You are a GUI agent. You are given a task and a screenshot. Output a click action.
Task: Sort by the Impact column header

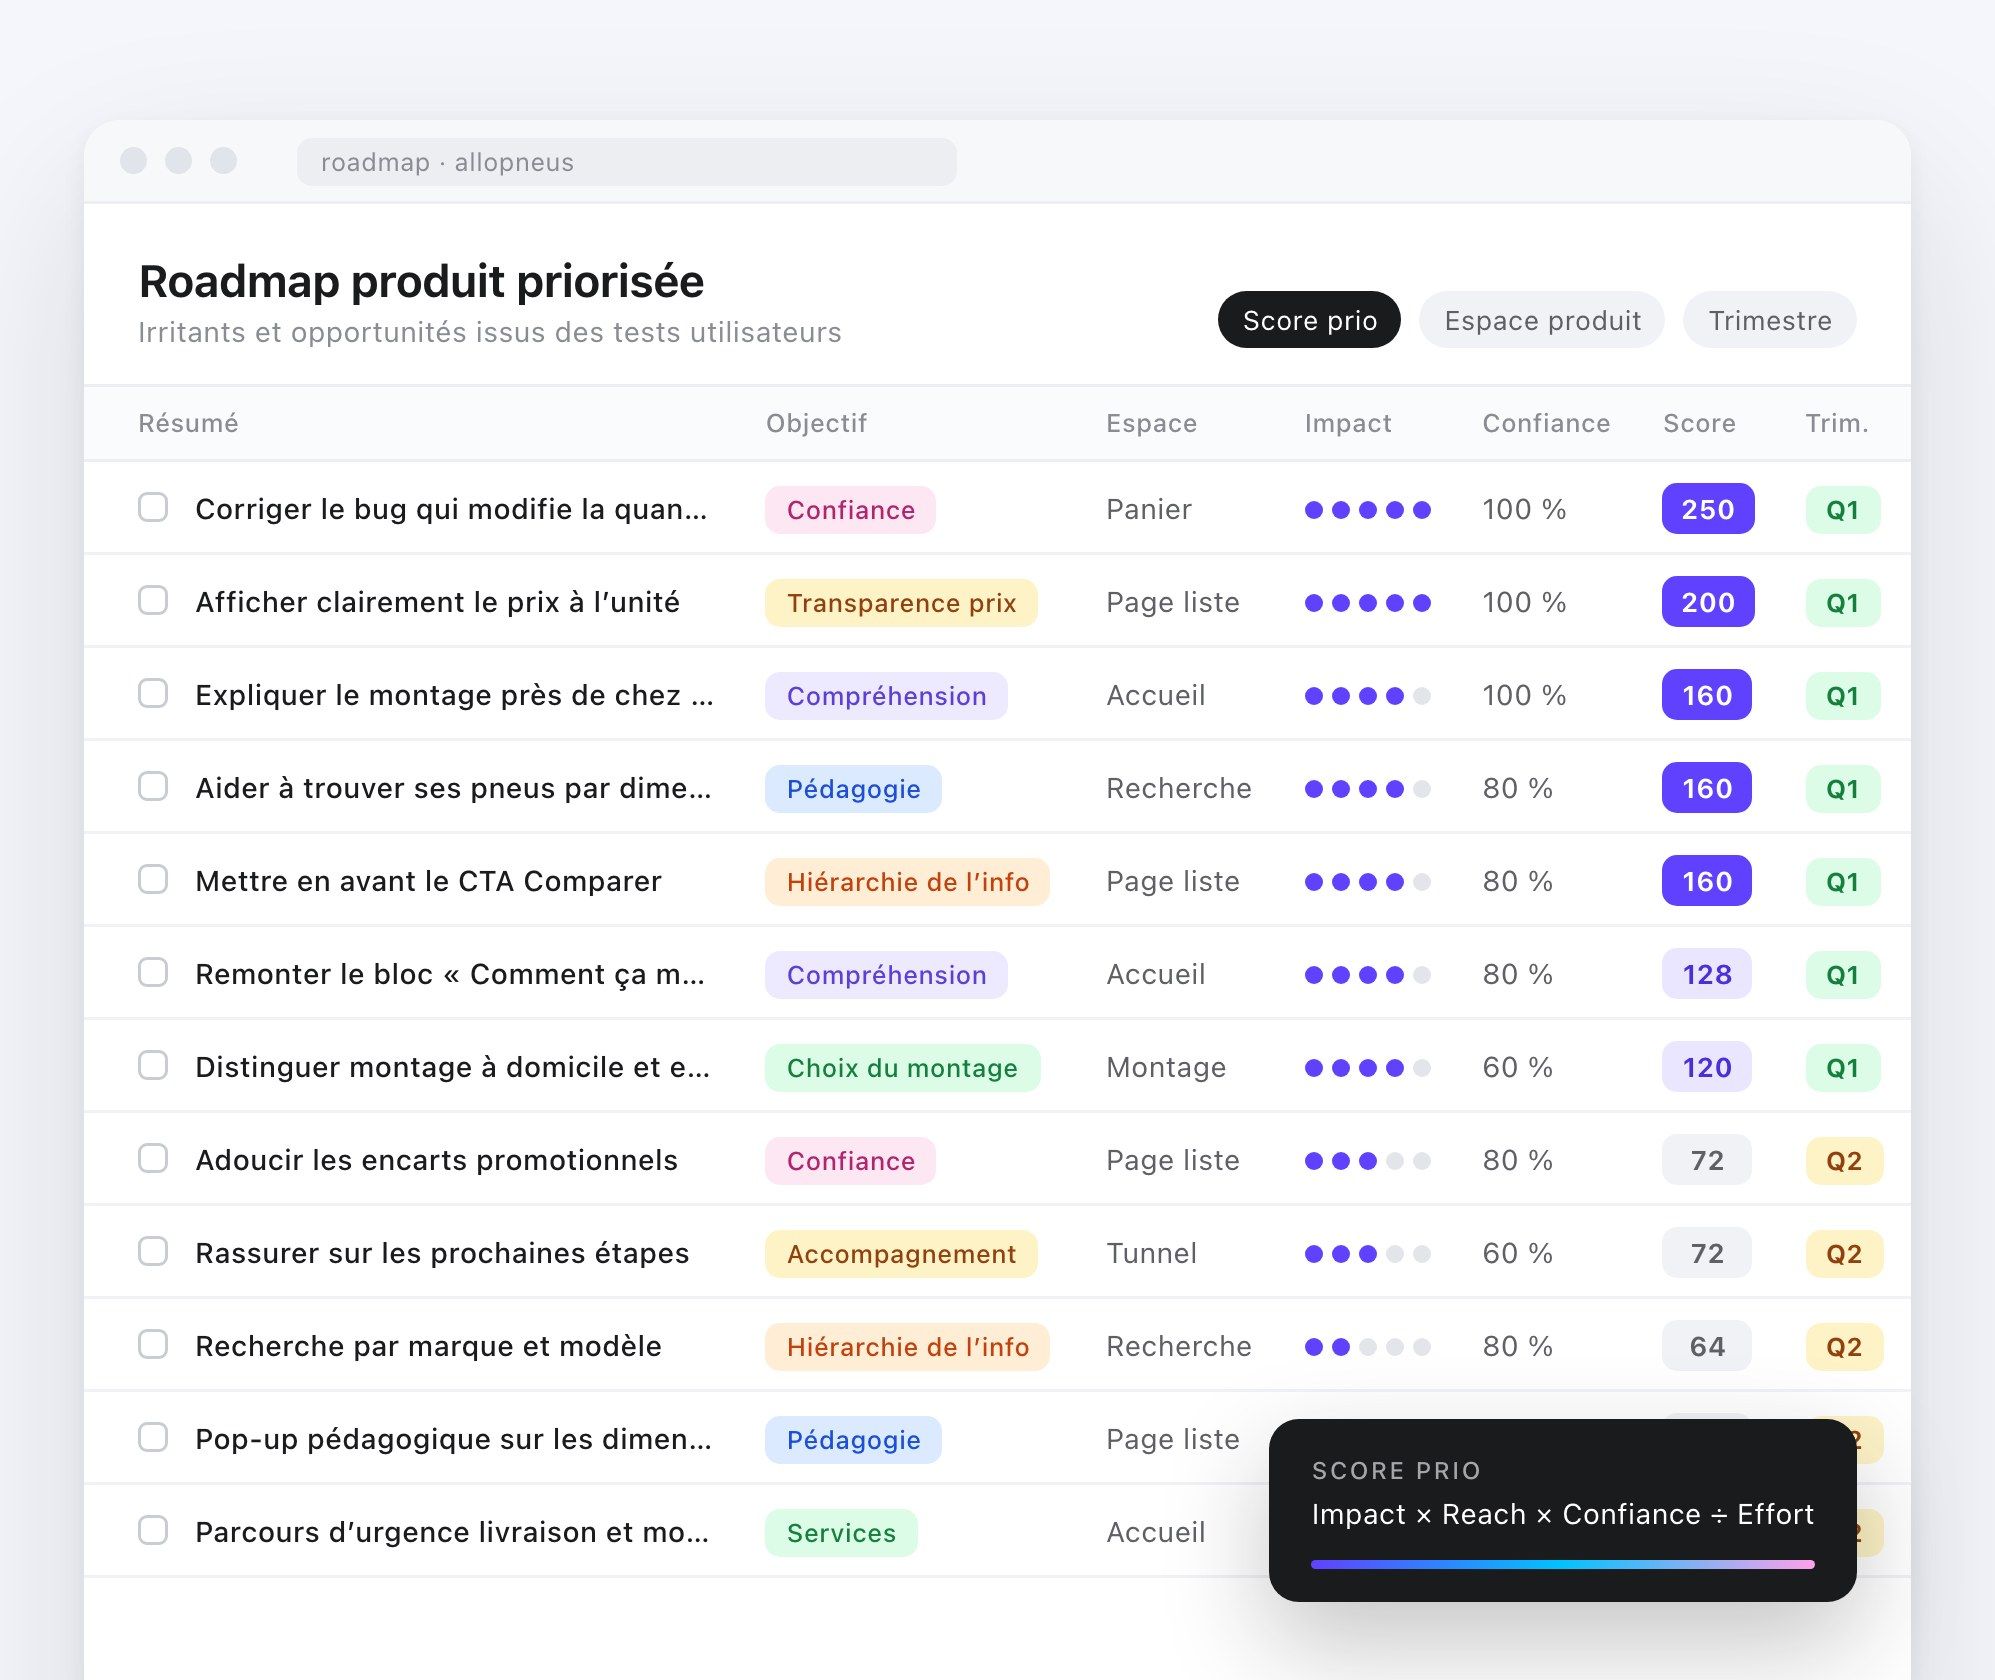tap(1348, 423)
